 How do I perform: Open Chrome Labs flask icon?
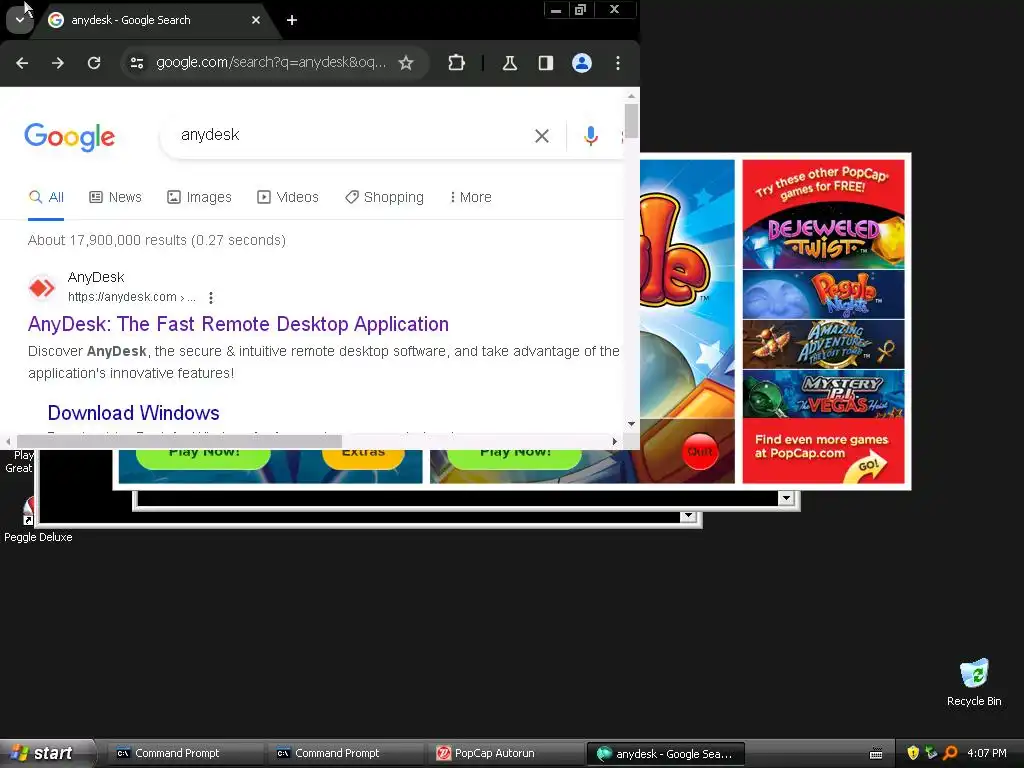click(x=509, y=63)
